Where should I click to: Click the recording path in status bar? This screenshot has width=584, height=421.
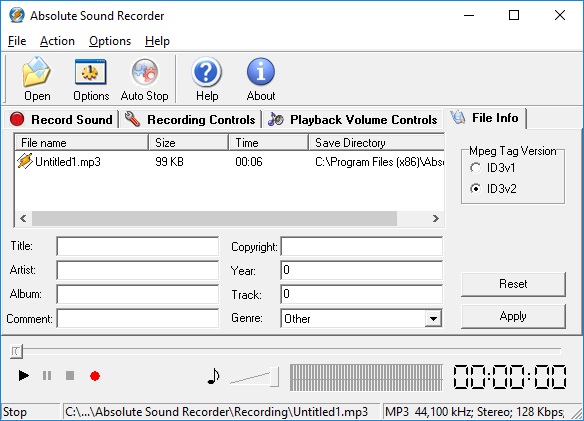(216, 412)
